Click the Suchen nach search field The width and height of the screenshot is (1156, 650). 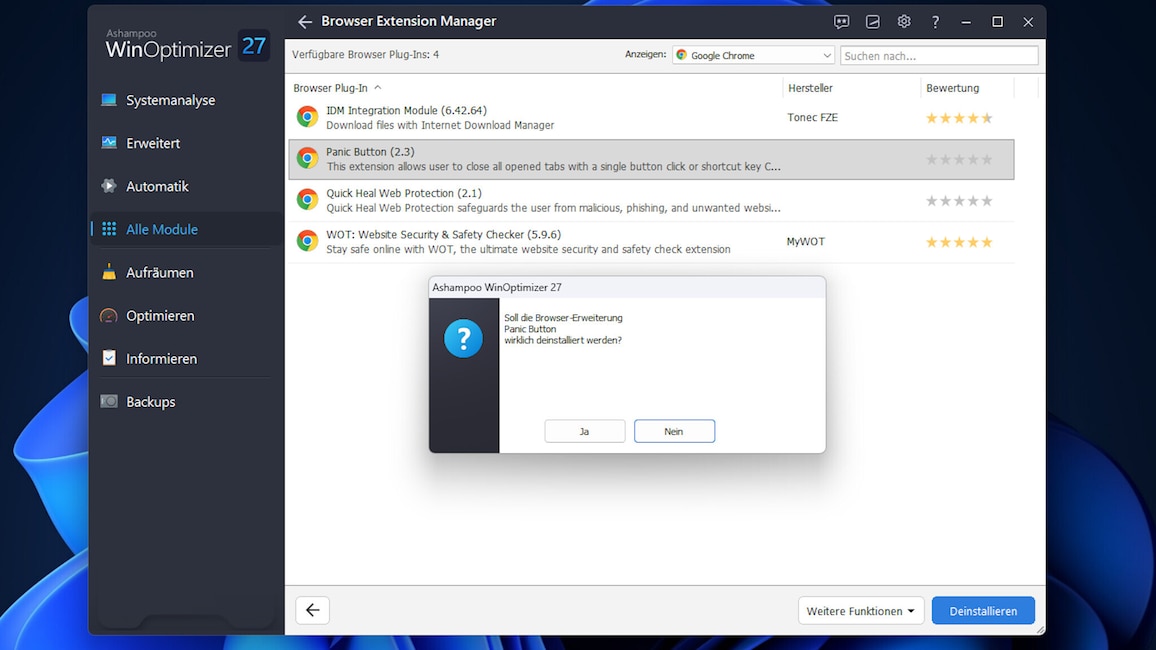(x=939, y=55)
